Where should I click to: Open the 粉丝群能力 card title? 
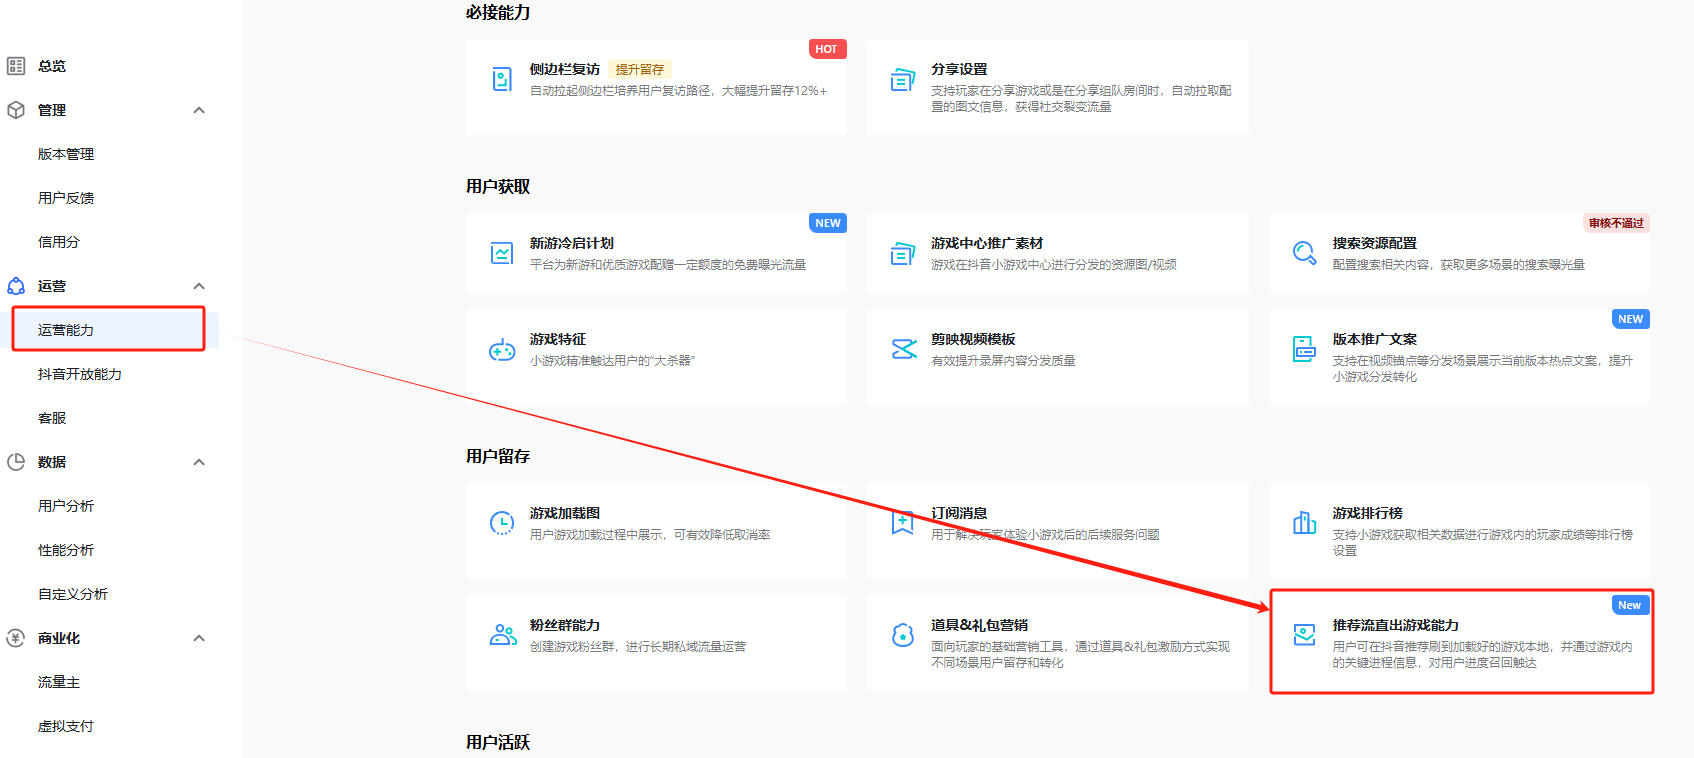[x=565, y=625]
